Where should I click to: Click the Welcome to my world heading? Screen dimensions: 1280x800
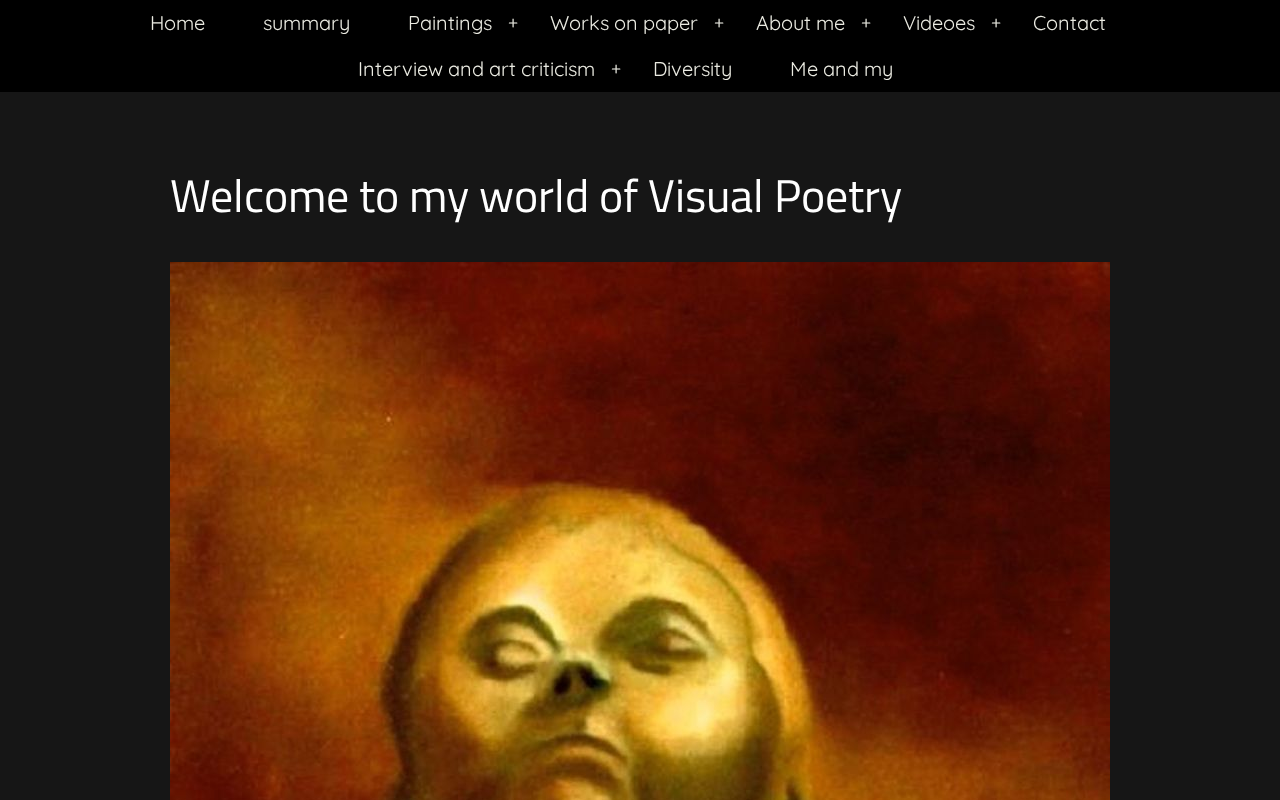535,196
